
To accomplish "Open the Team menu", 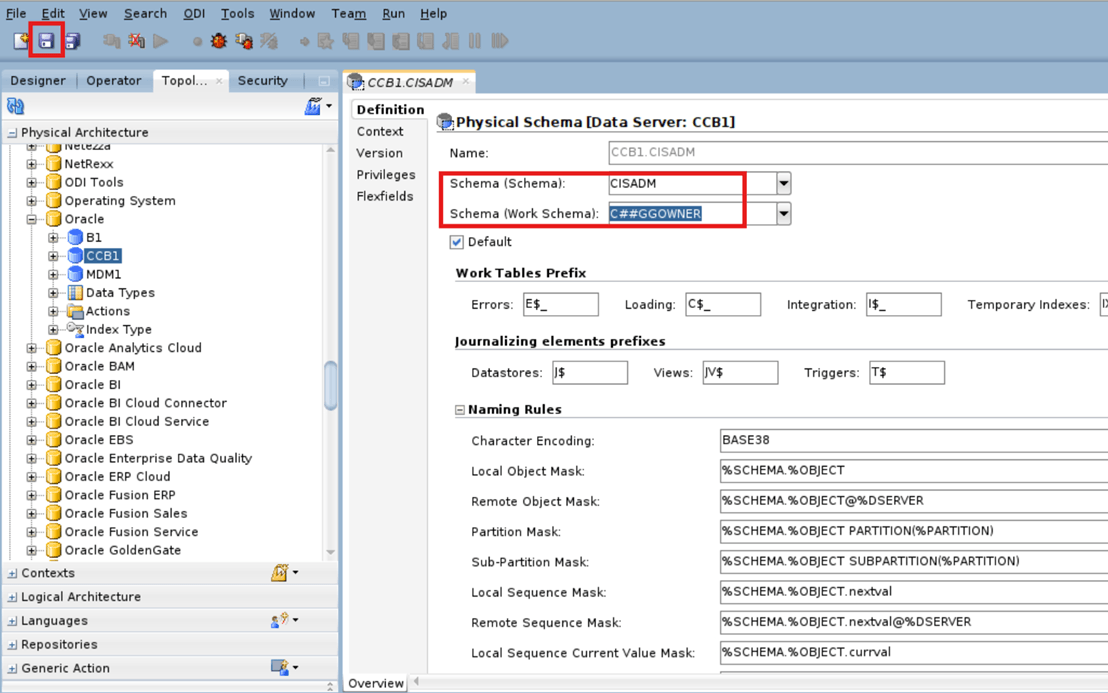I will (348, 13).
